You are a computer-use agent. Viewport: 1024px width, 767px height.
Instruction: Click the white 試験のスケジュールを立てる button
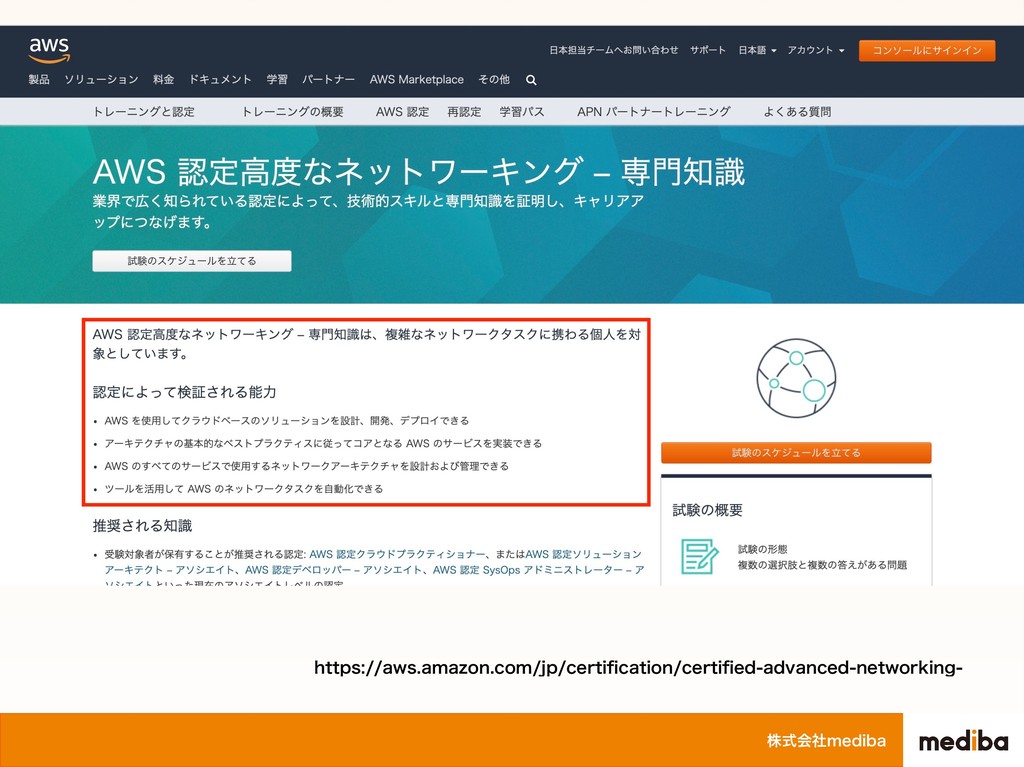pyautogui.click(x=192, y=261)
